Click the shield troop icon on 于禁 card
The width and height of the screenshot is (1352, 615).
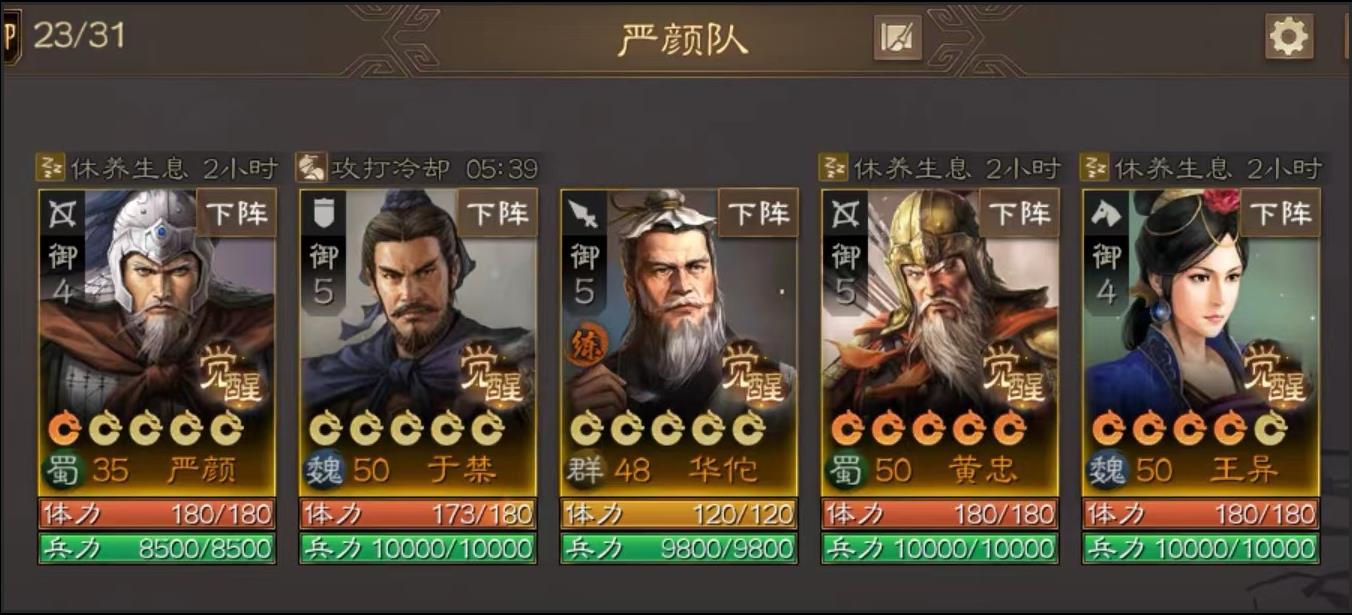pyautogui.click(x=323, y=213)
